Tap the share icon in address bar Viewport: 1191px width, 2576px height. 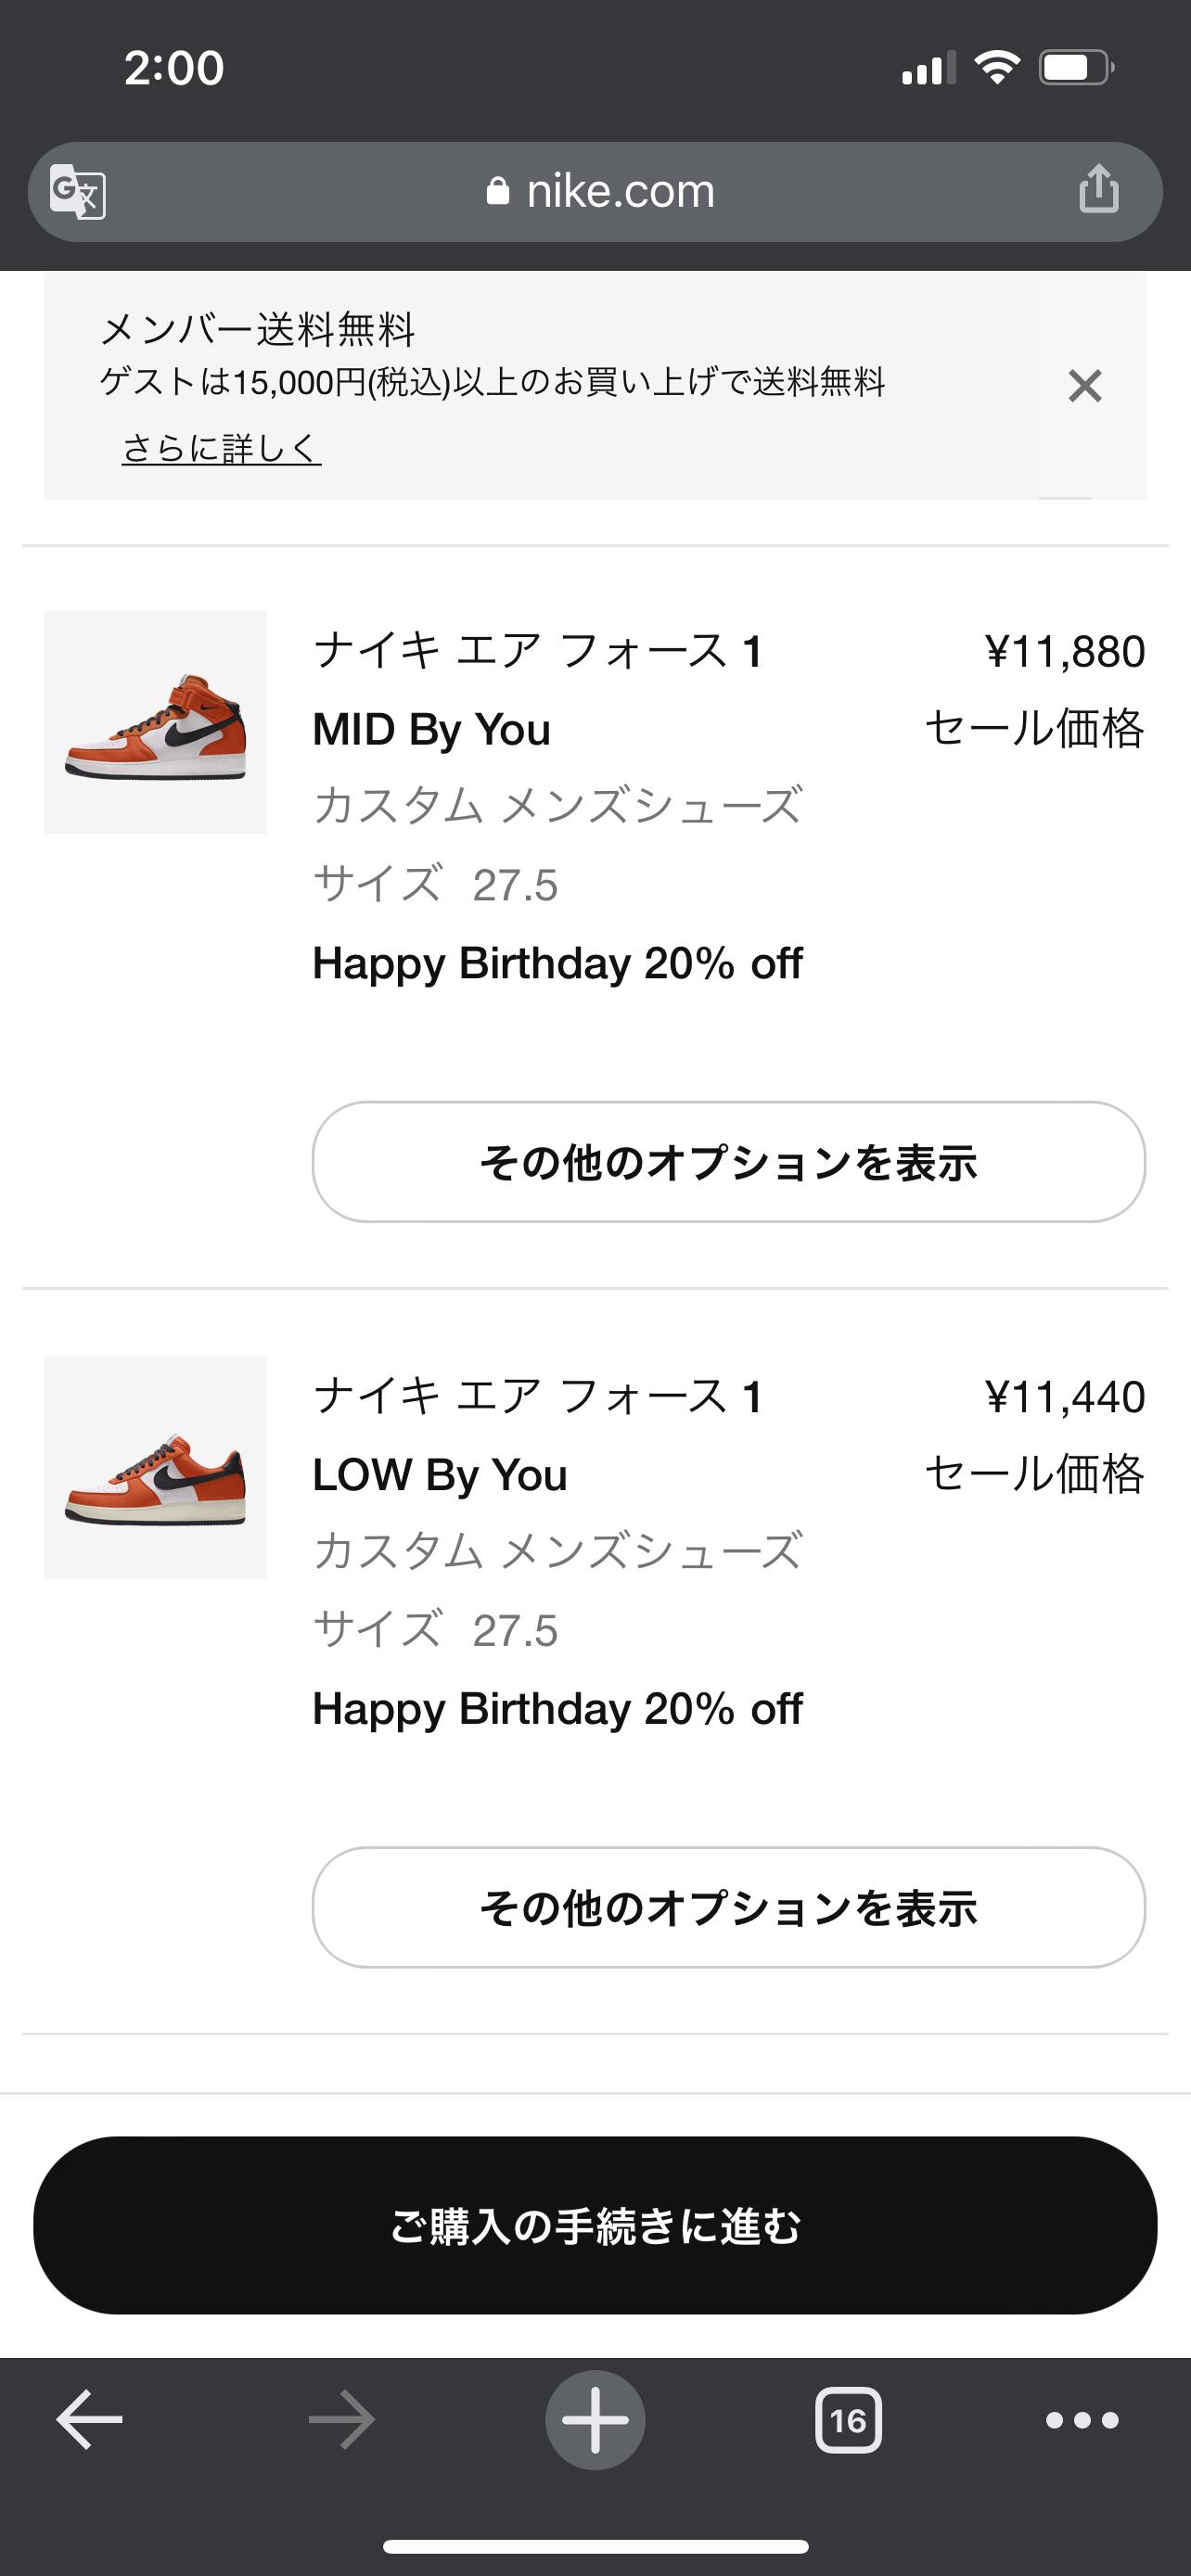point(1098,189)
